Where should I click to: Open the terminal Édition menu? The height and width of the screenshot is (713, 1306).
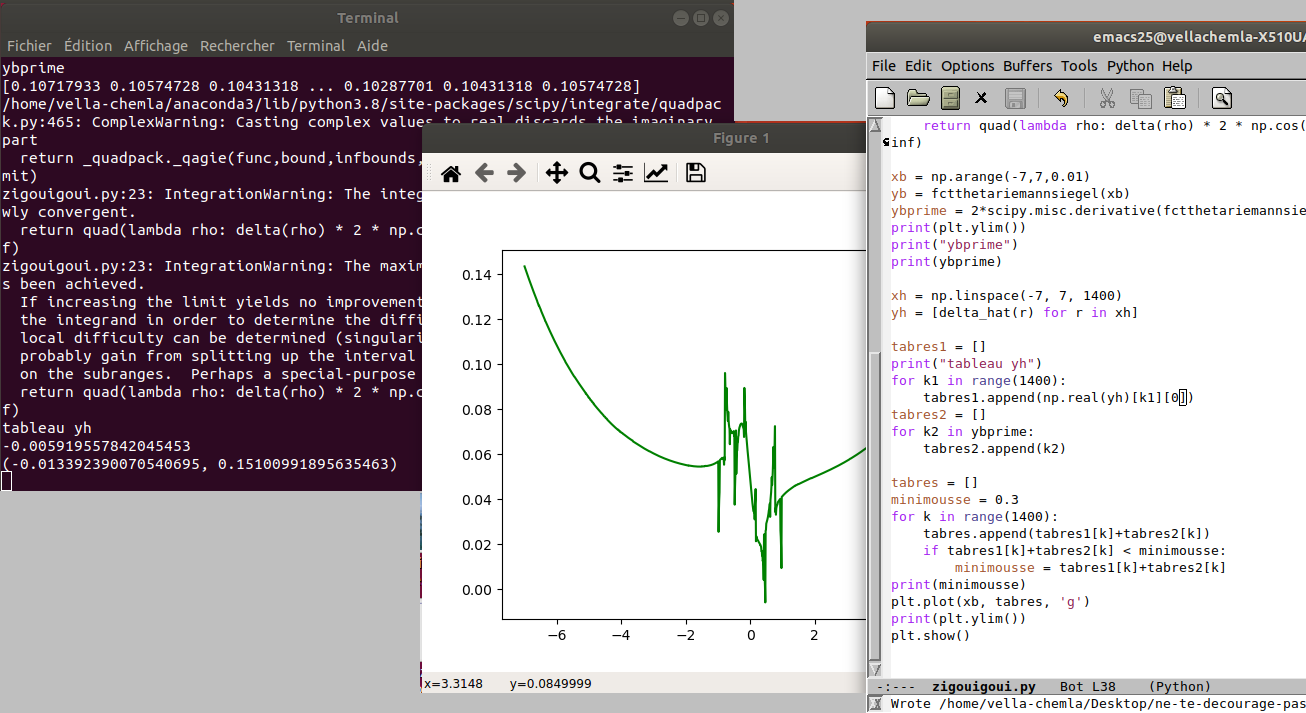(88, 46)
